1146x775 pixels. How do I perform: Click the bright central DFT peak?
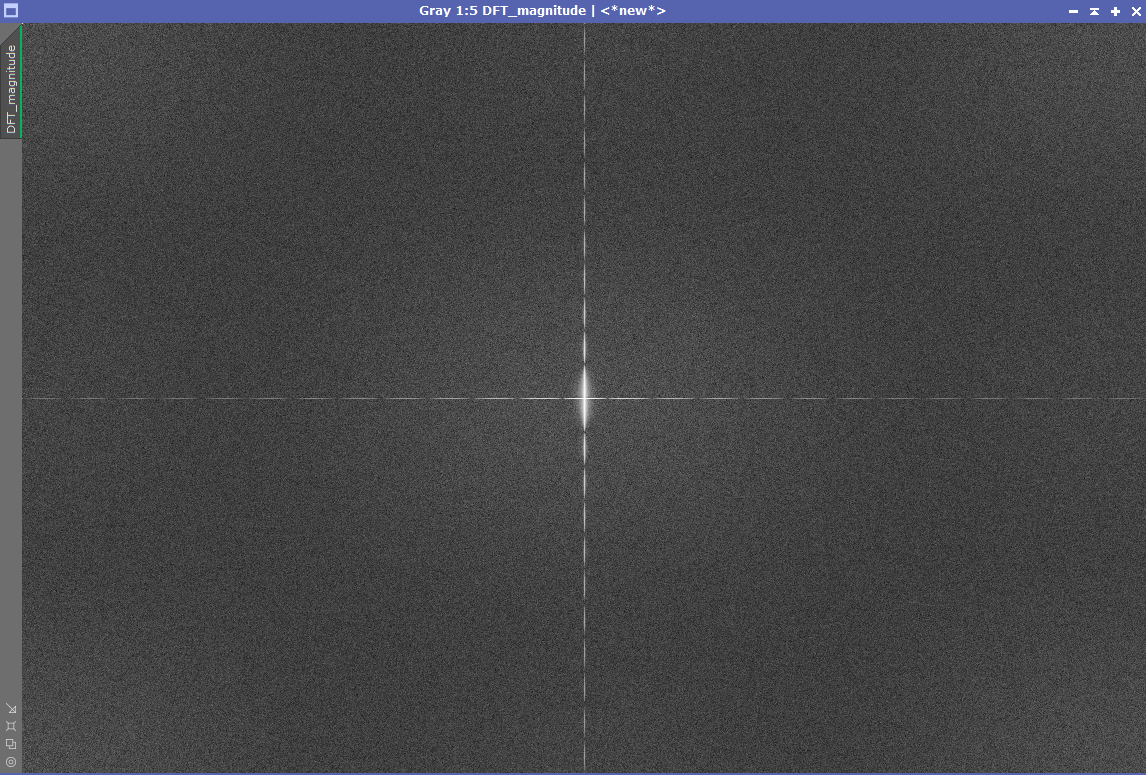point(585,398)
